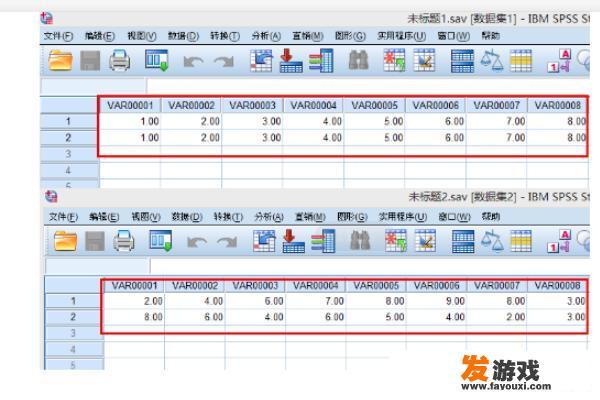Open 转换(T) menu in 未标题2.sav window
Screen dimensions: 600x400
(228, 217)
